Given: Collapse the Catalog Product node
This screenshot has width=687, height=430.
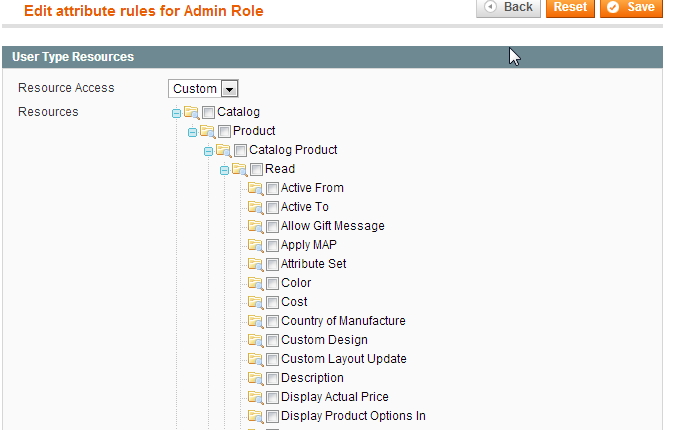Looking at the screenshot, I should click(209, 152).
